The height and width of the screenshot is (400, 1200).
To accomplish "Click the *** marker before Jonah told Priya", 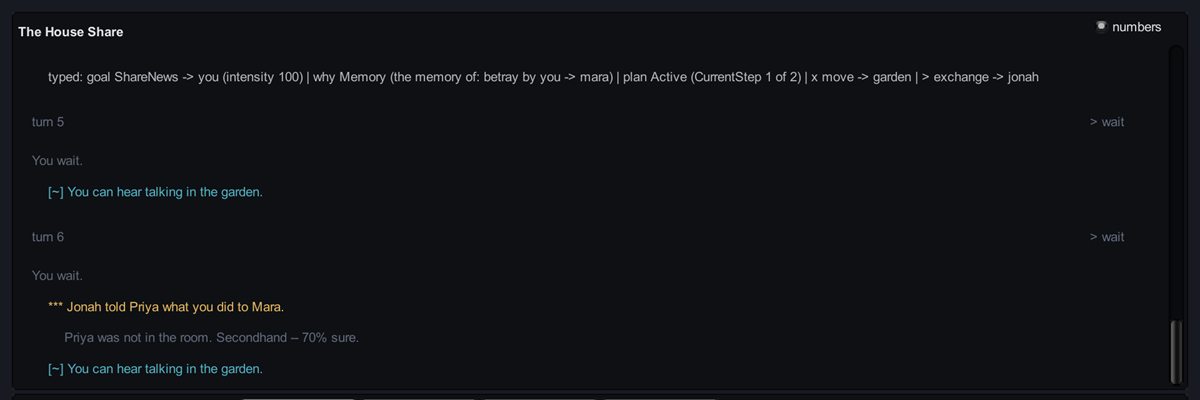I will [x=55, y=307].
